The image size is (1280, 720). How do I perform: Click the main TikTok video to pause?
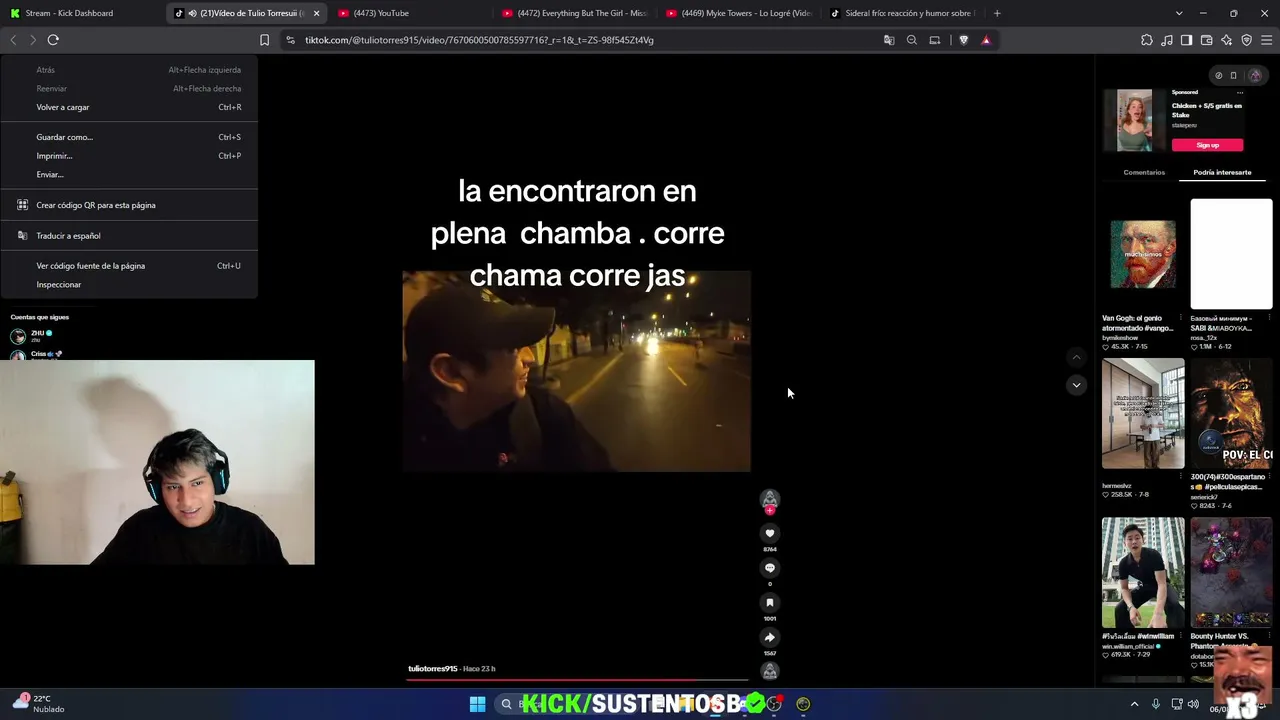(x=576, y=371)
